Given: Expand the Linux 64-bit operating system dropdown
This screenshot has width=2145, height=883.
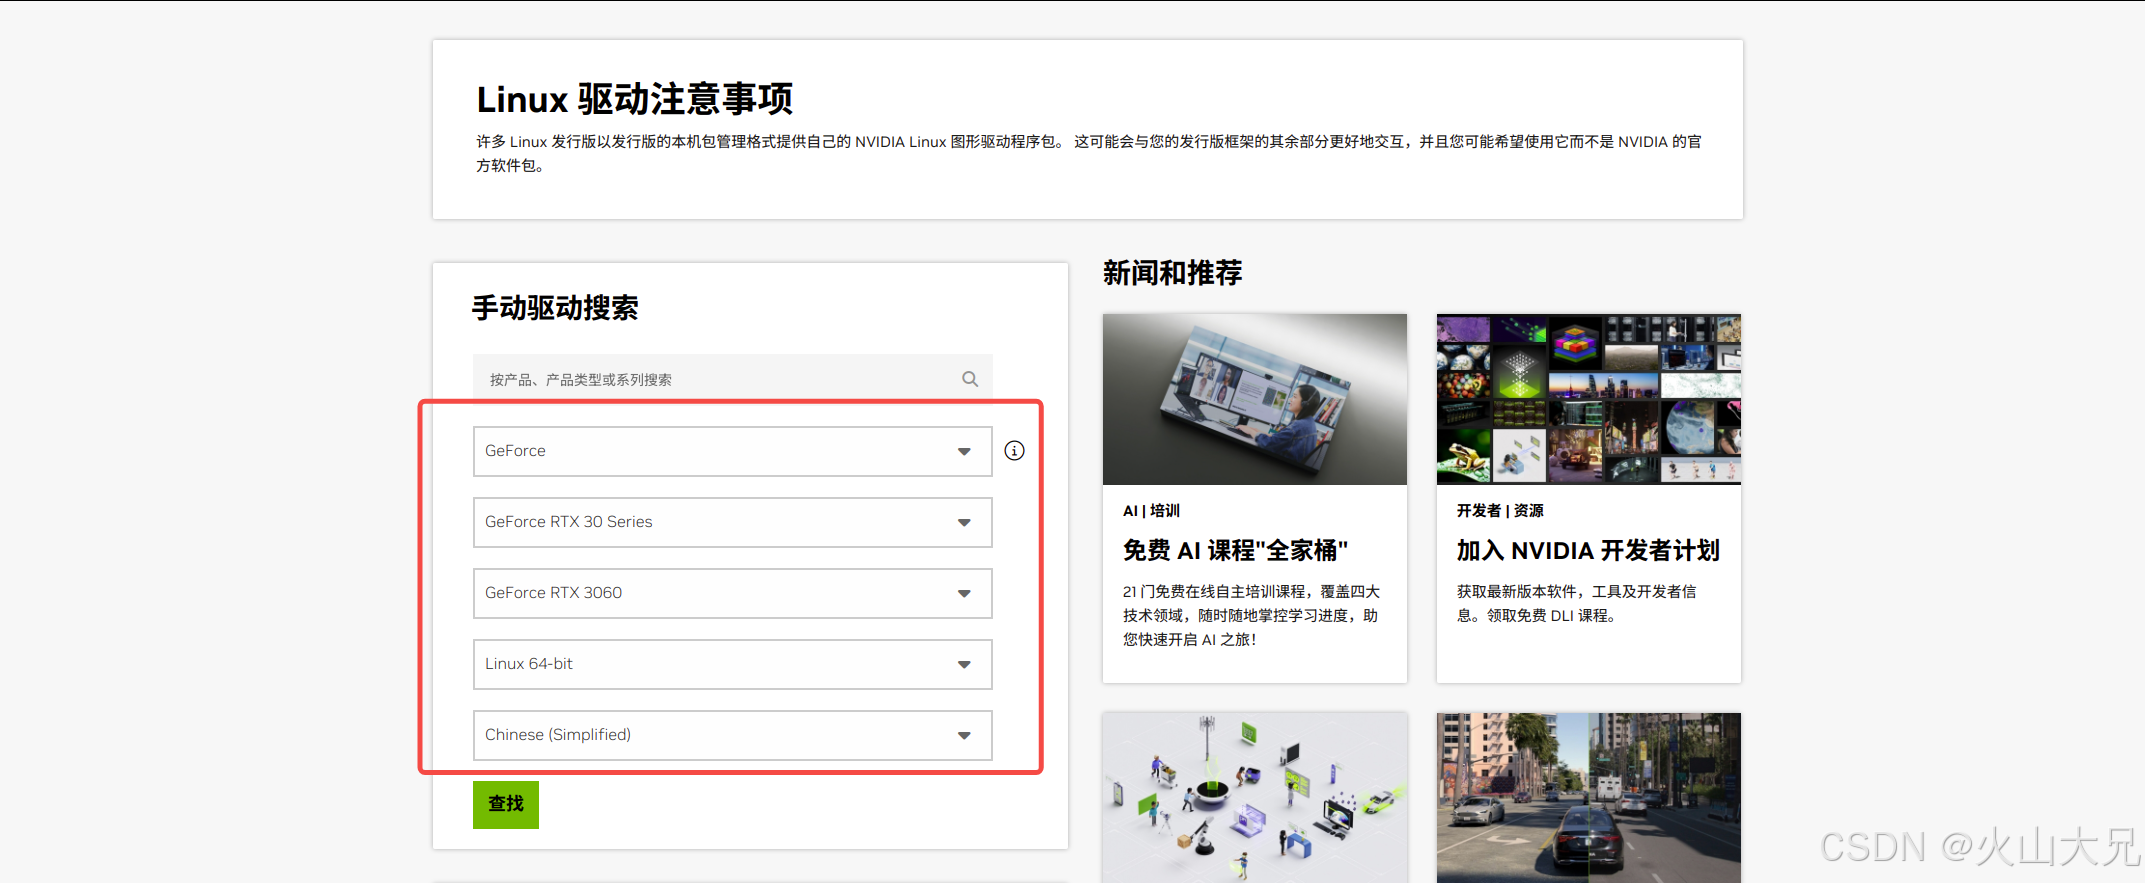Looking at the screenshot, I should (x=731, y=664).
